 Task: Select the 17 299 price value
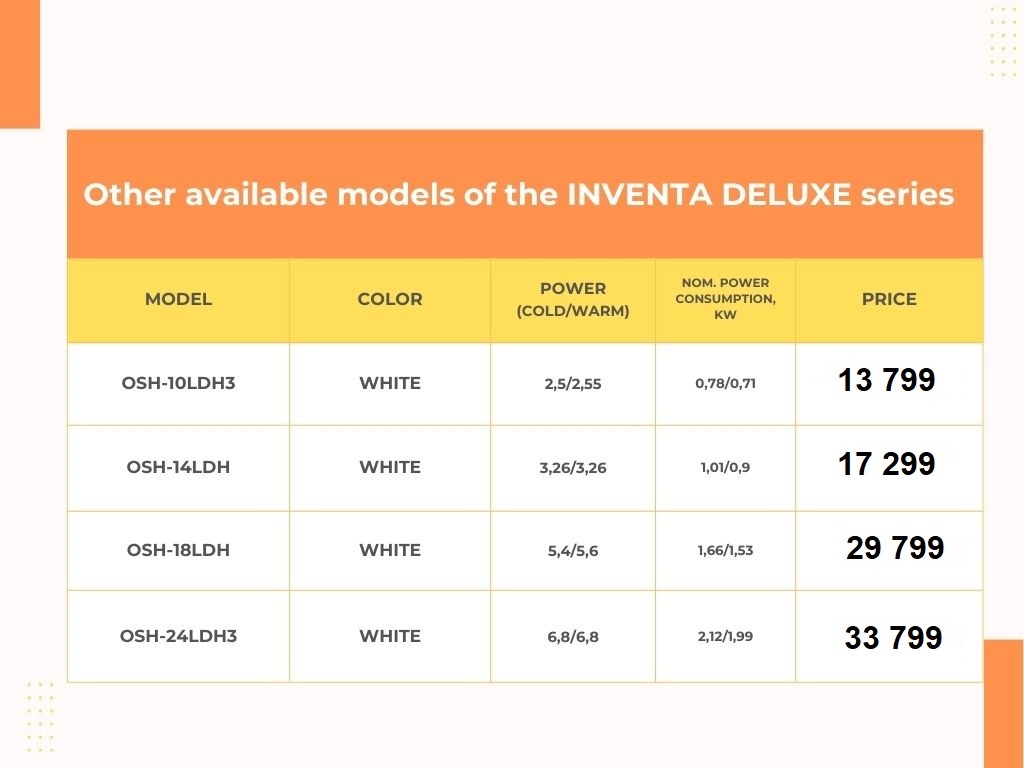[887, 465]
